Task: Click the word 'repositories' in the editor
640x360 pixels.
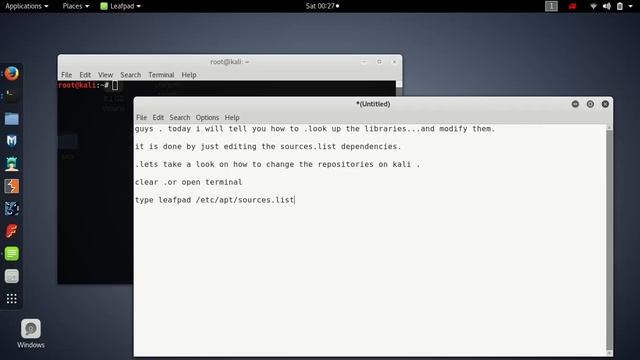Action: point(346,164)
